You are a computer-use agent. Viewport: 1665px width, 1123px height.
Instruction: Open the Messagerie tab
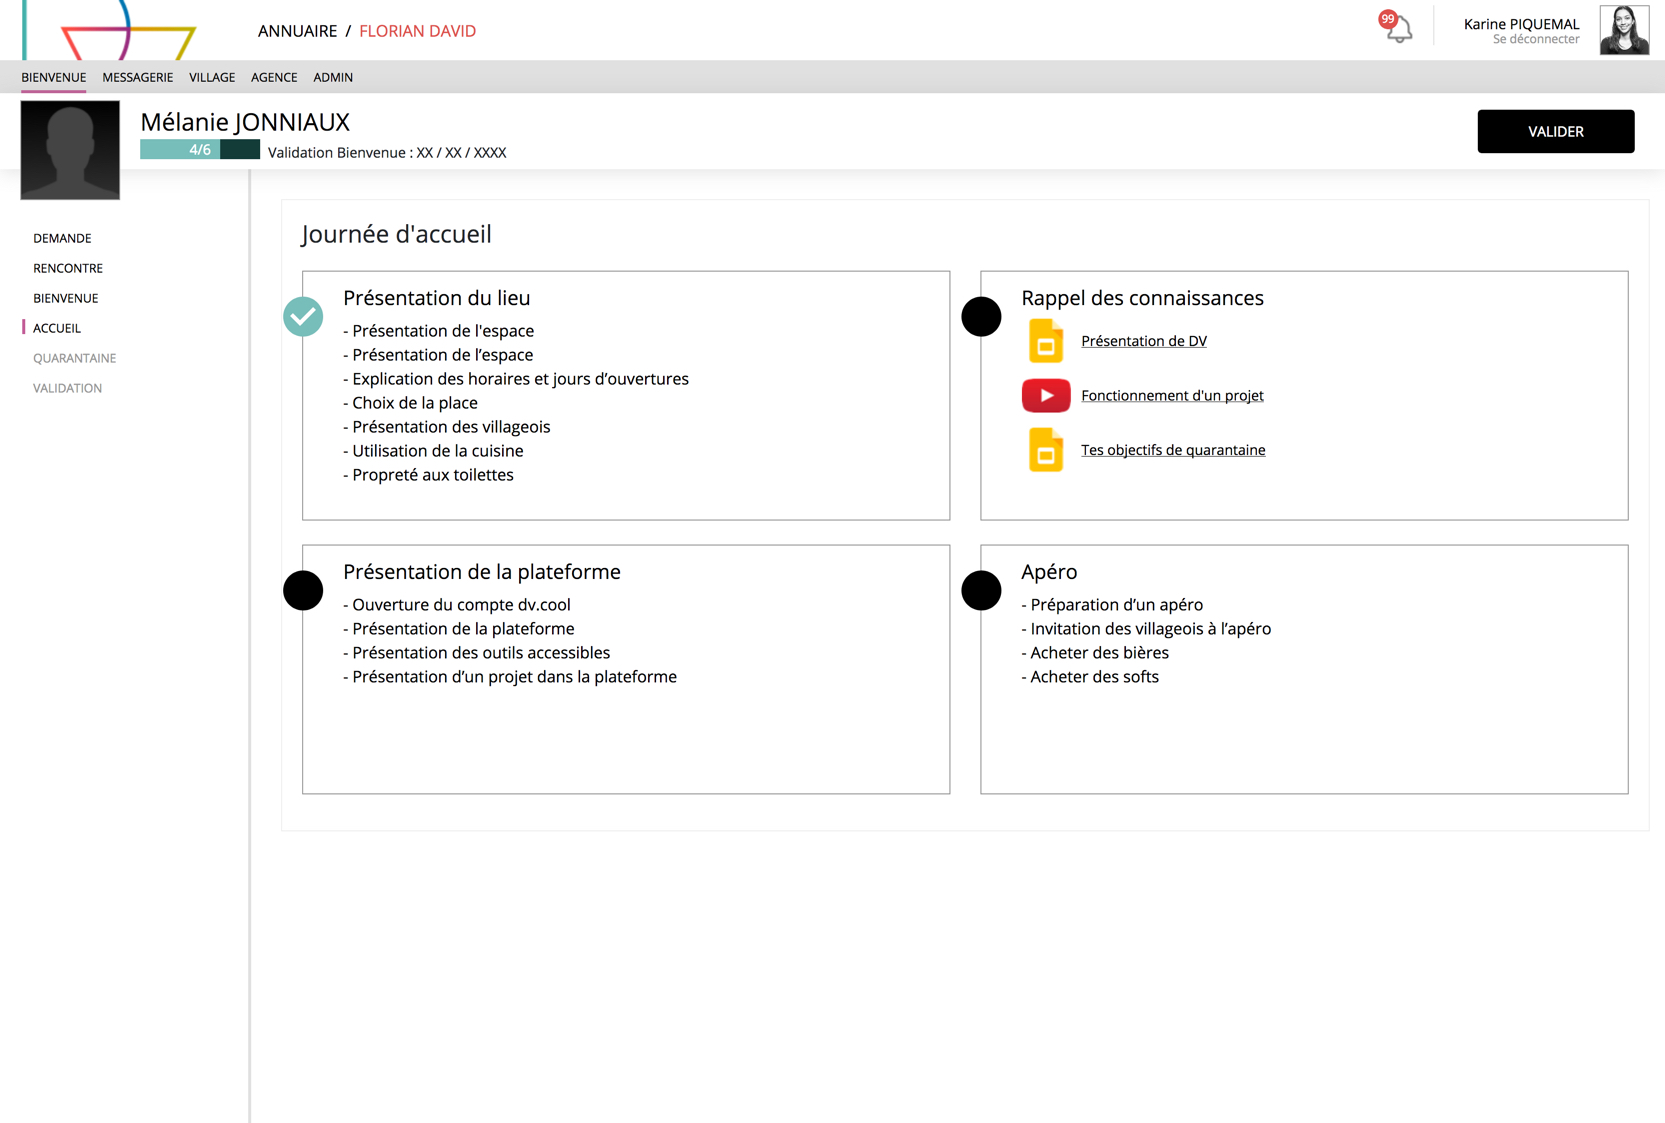coord(137,77)
